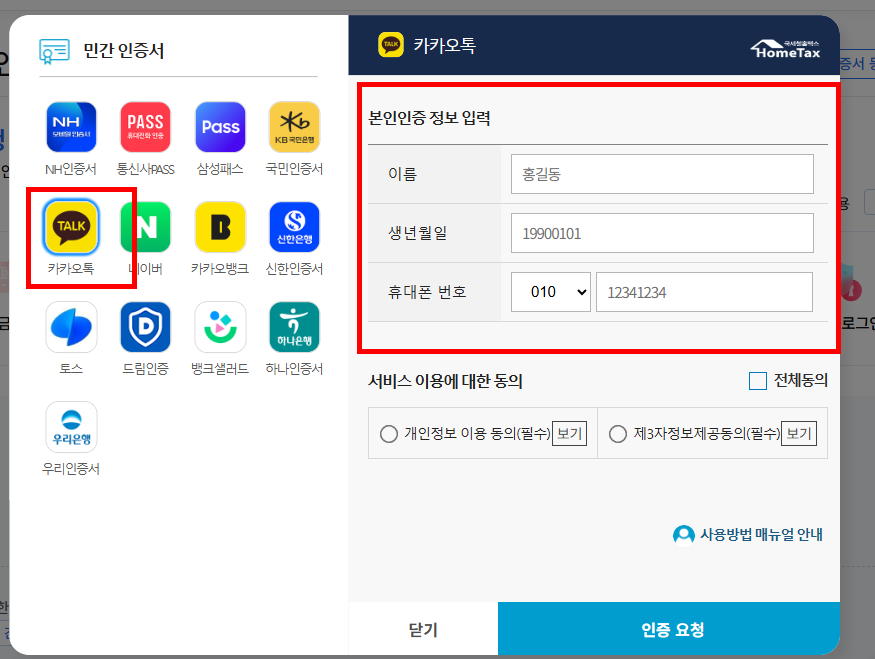This screenshot has height=659, width=875.
Task: Click 보기 next to 개인정보 이용 동의
Action: tap(570, 433)
